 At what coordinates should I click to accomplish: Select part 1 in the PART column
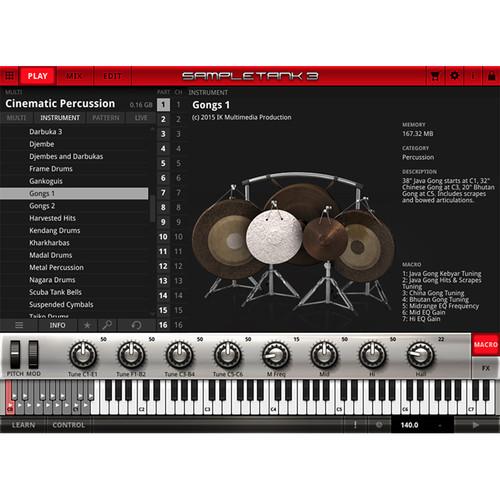coord(163,105)
